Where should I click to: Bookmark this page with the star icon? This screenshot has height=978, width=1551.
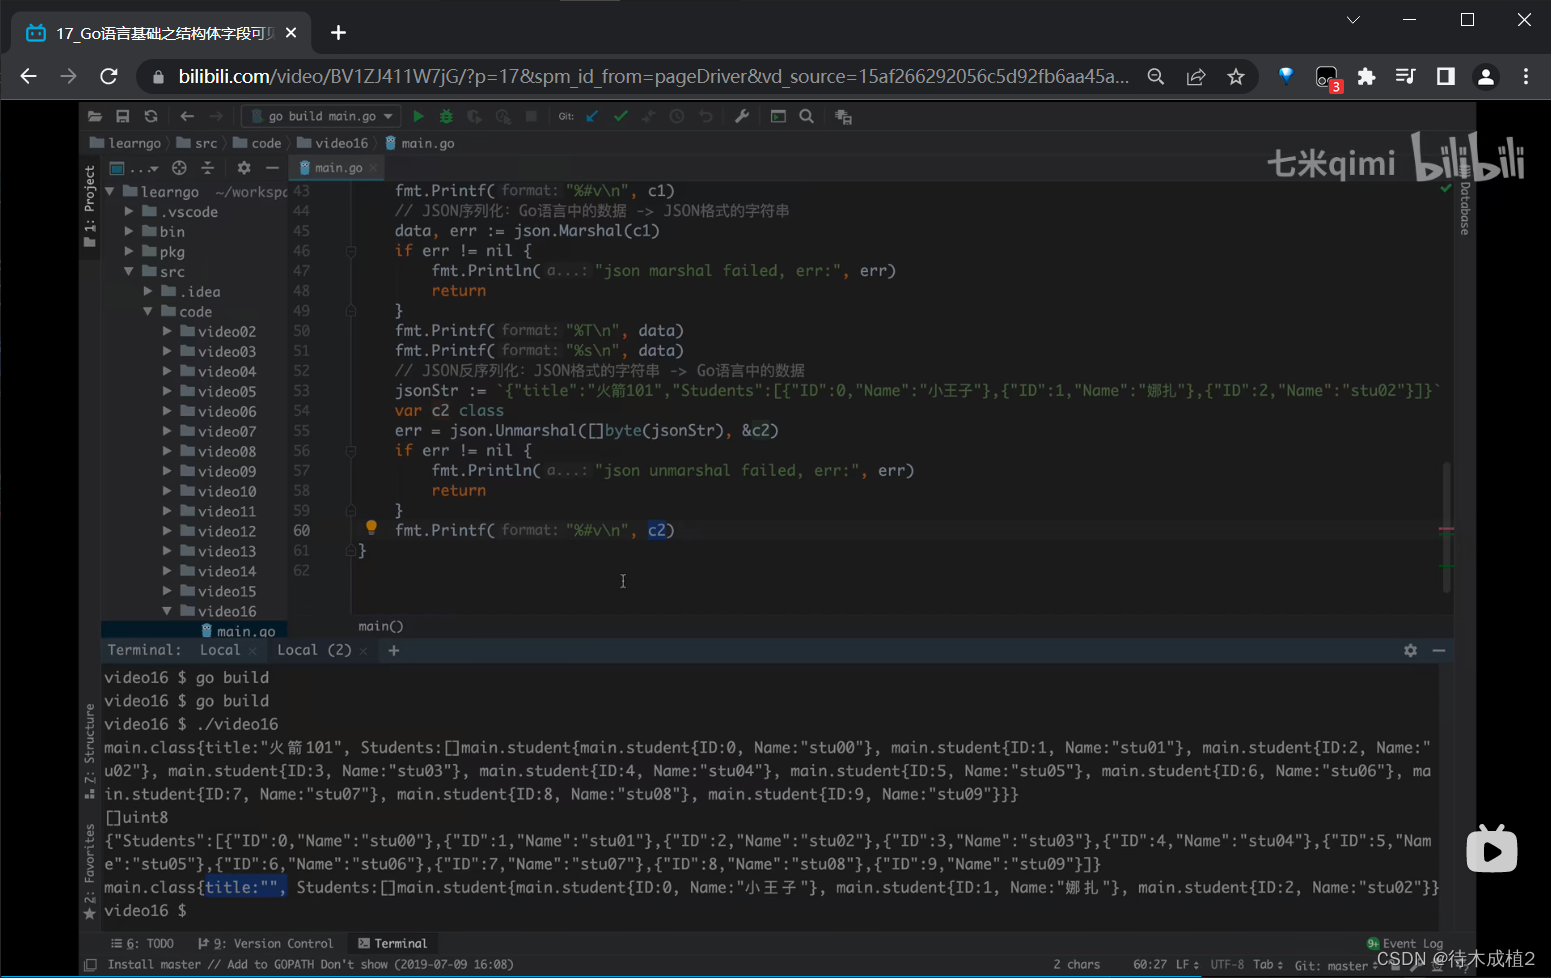click(1236, 76)
